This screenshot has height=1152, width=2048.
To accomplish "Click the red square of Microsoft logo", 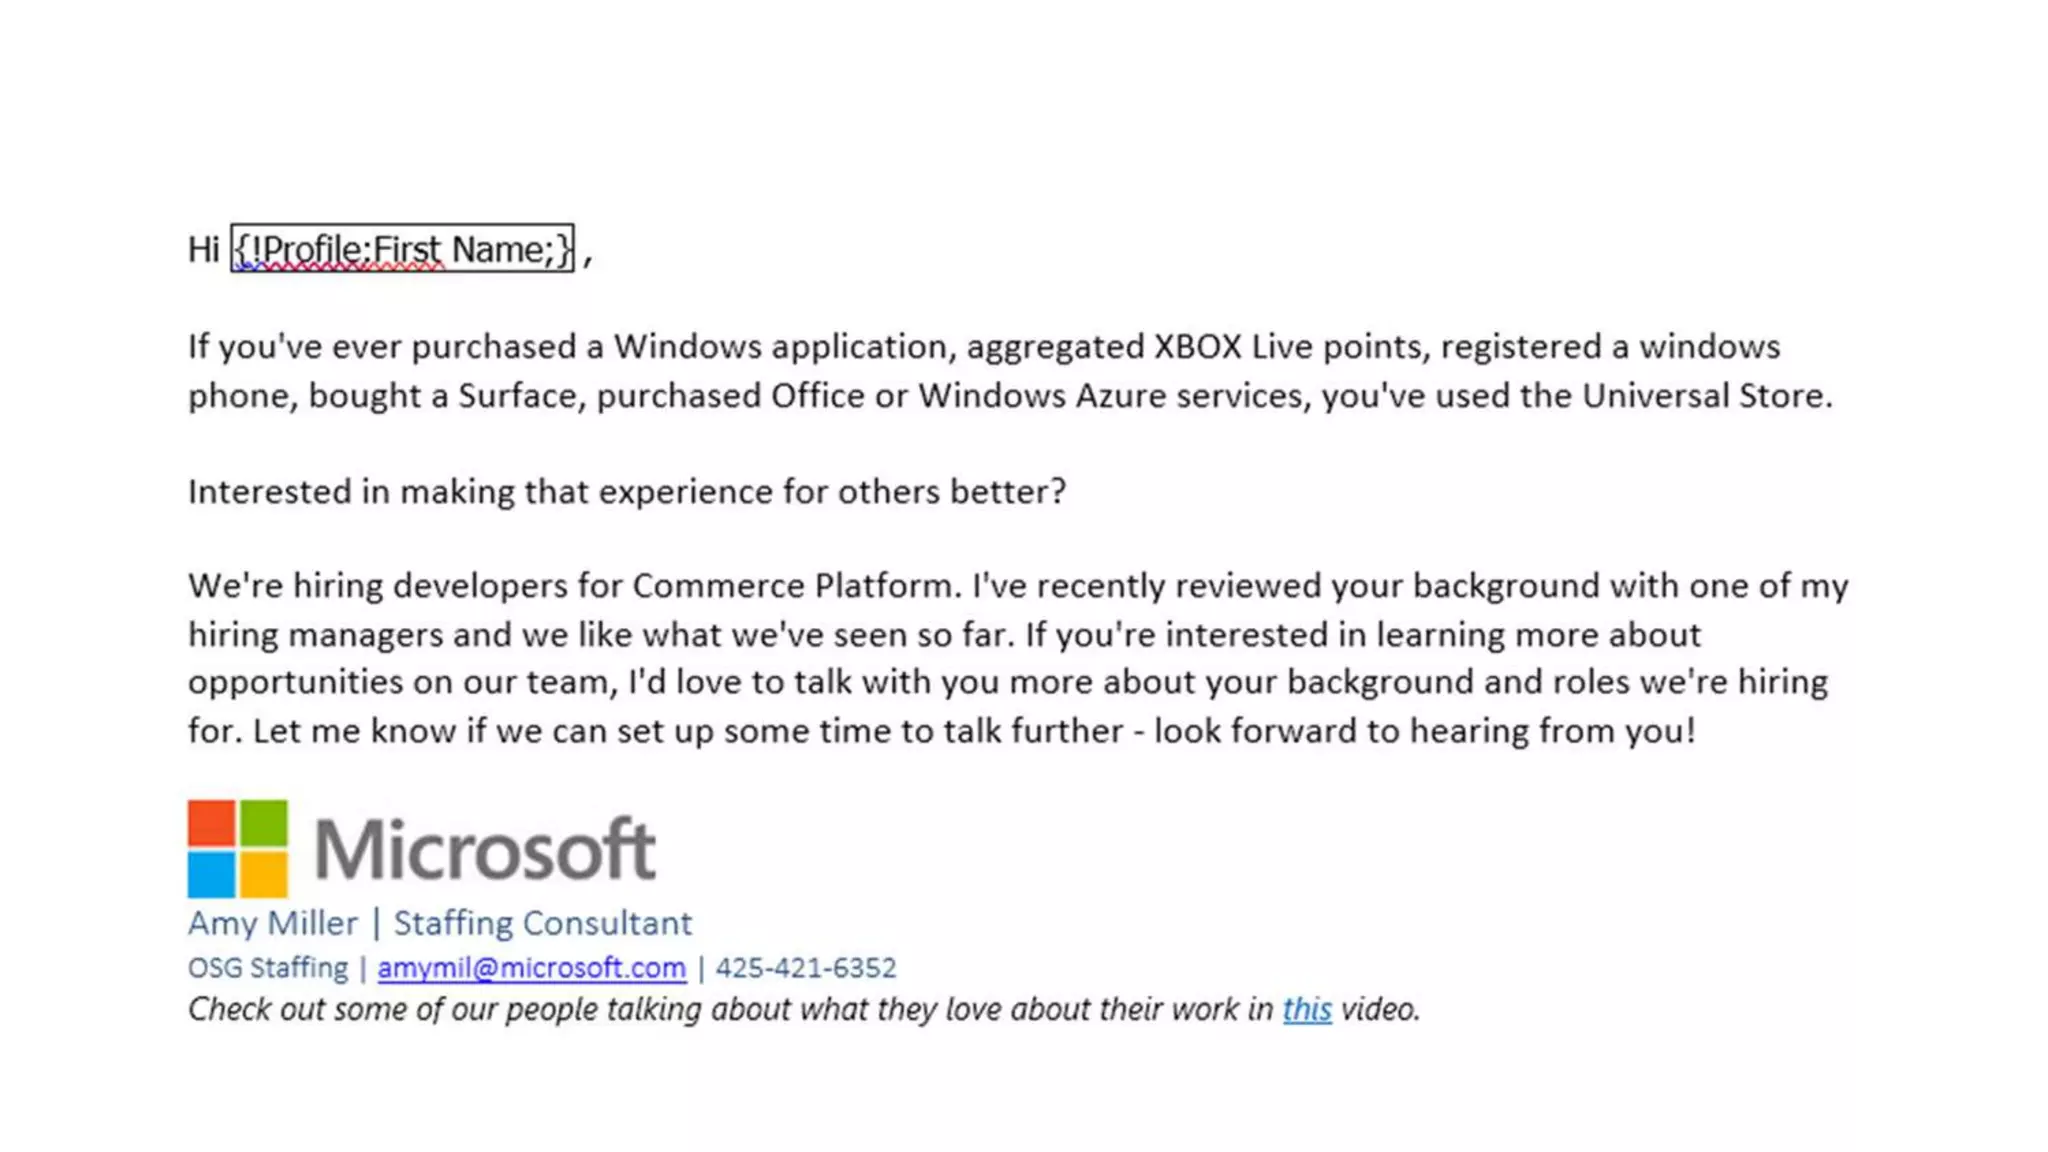I will [x=211, y=823].
